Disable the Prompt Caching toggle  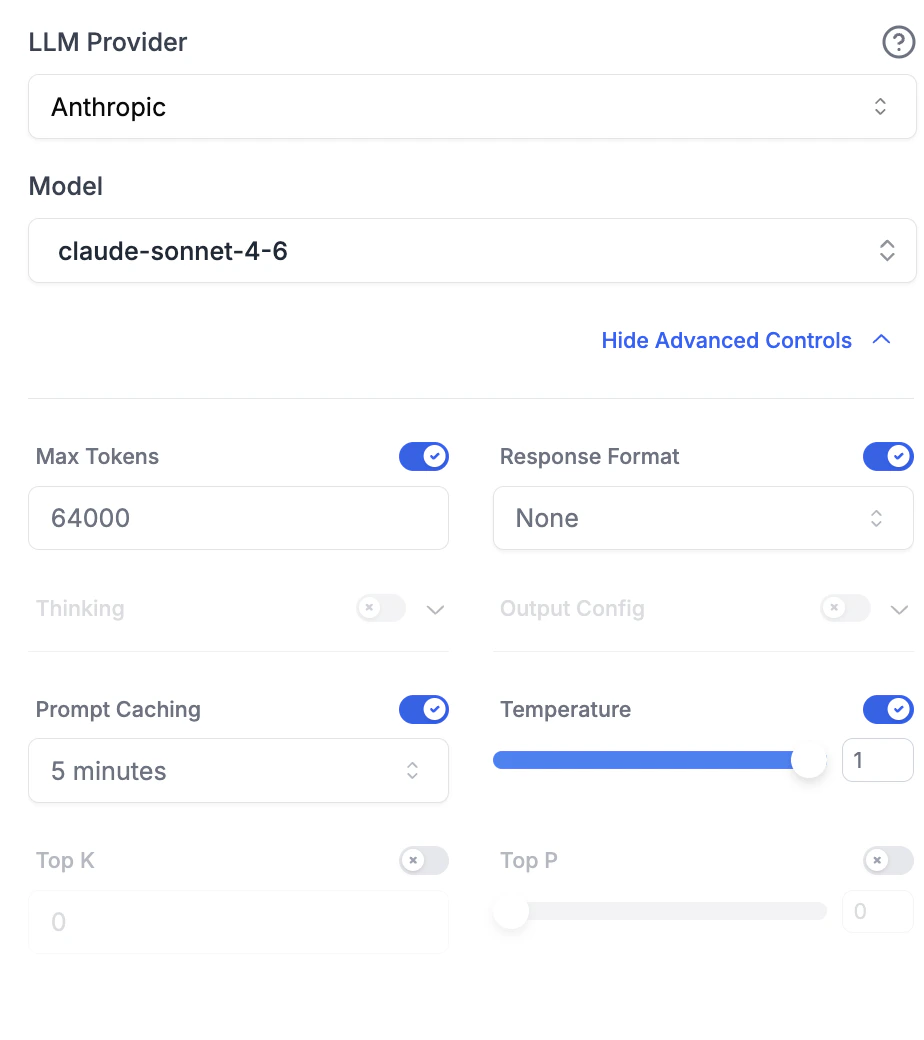point(424,709)
